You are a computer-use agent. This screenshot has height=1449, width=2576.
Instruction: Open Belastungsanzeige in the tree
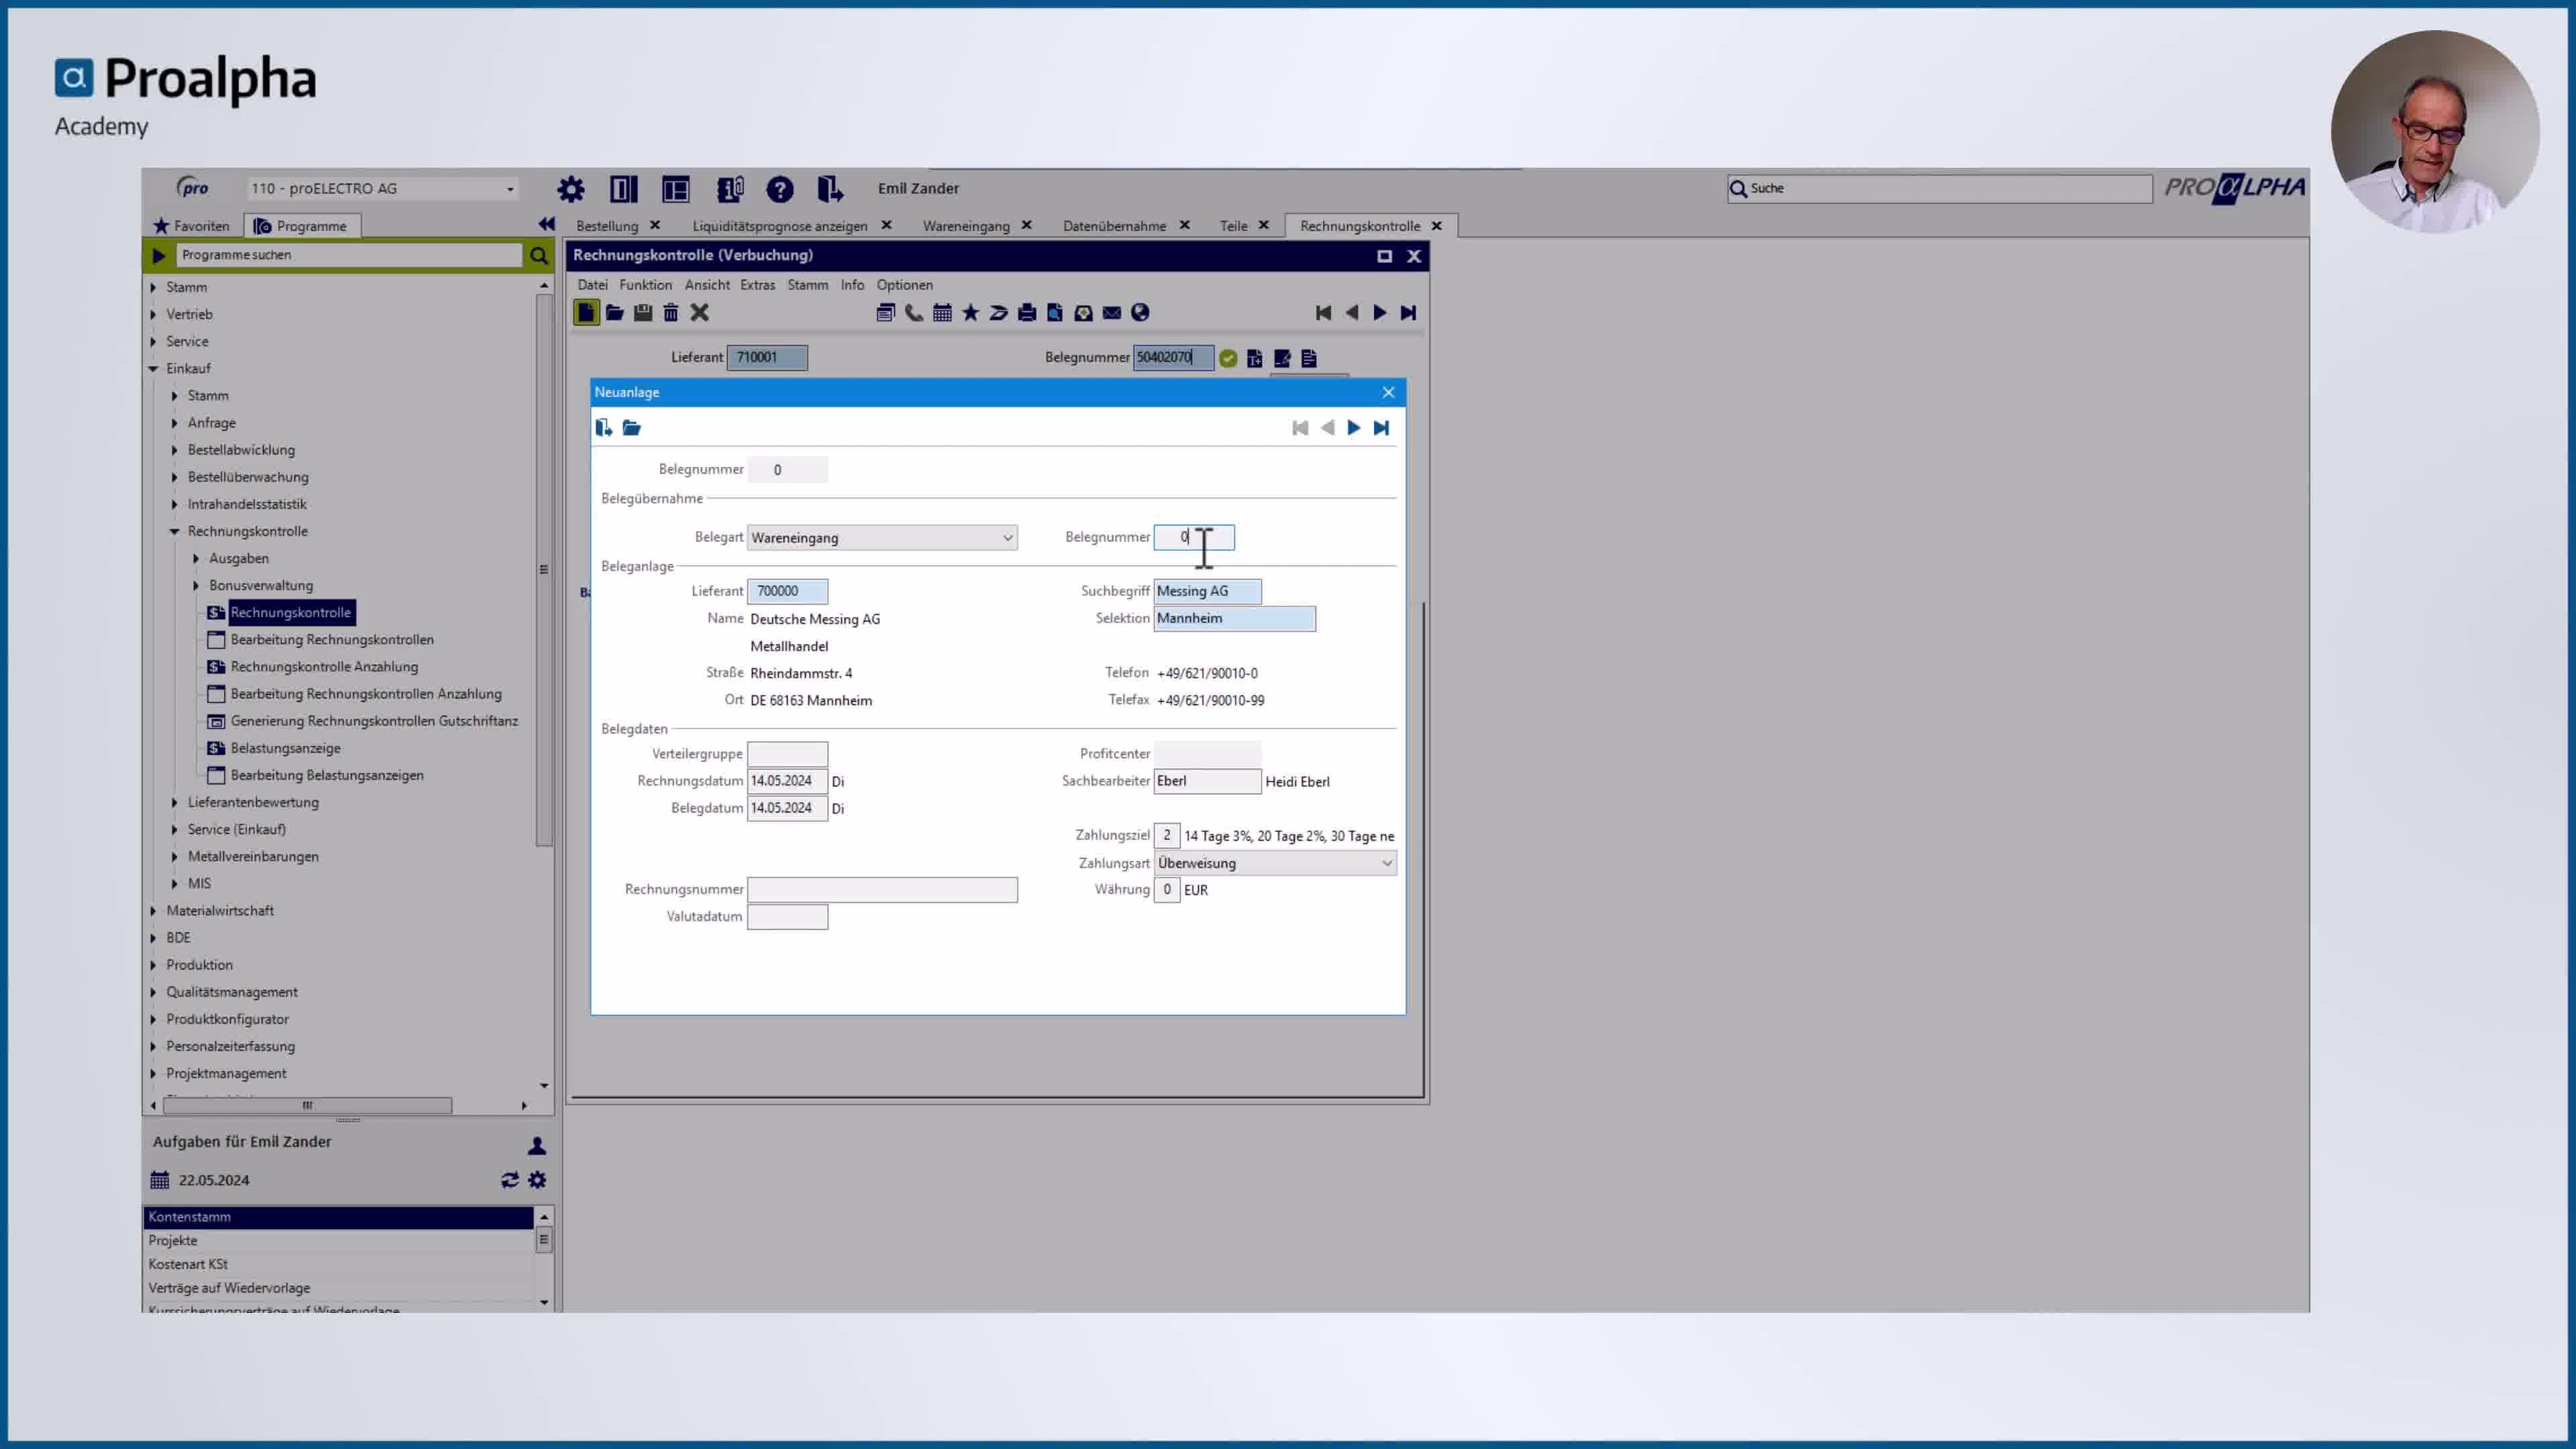(x=285, y=748)
